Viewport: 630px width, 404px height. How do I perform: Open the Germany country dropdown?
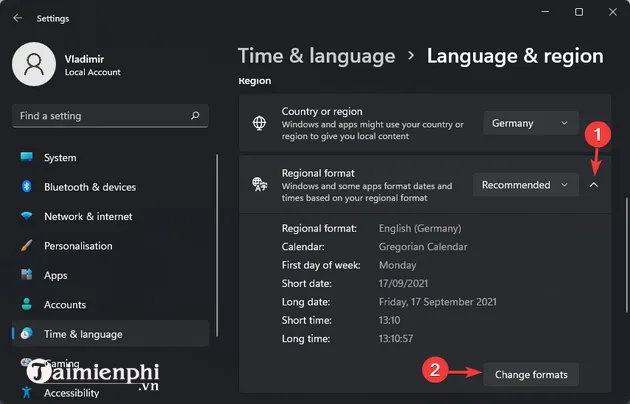pyautogui.click(x=530, y=124)
